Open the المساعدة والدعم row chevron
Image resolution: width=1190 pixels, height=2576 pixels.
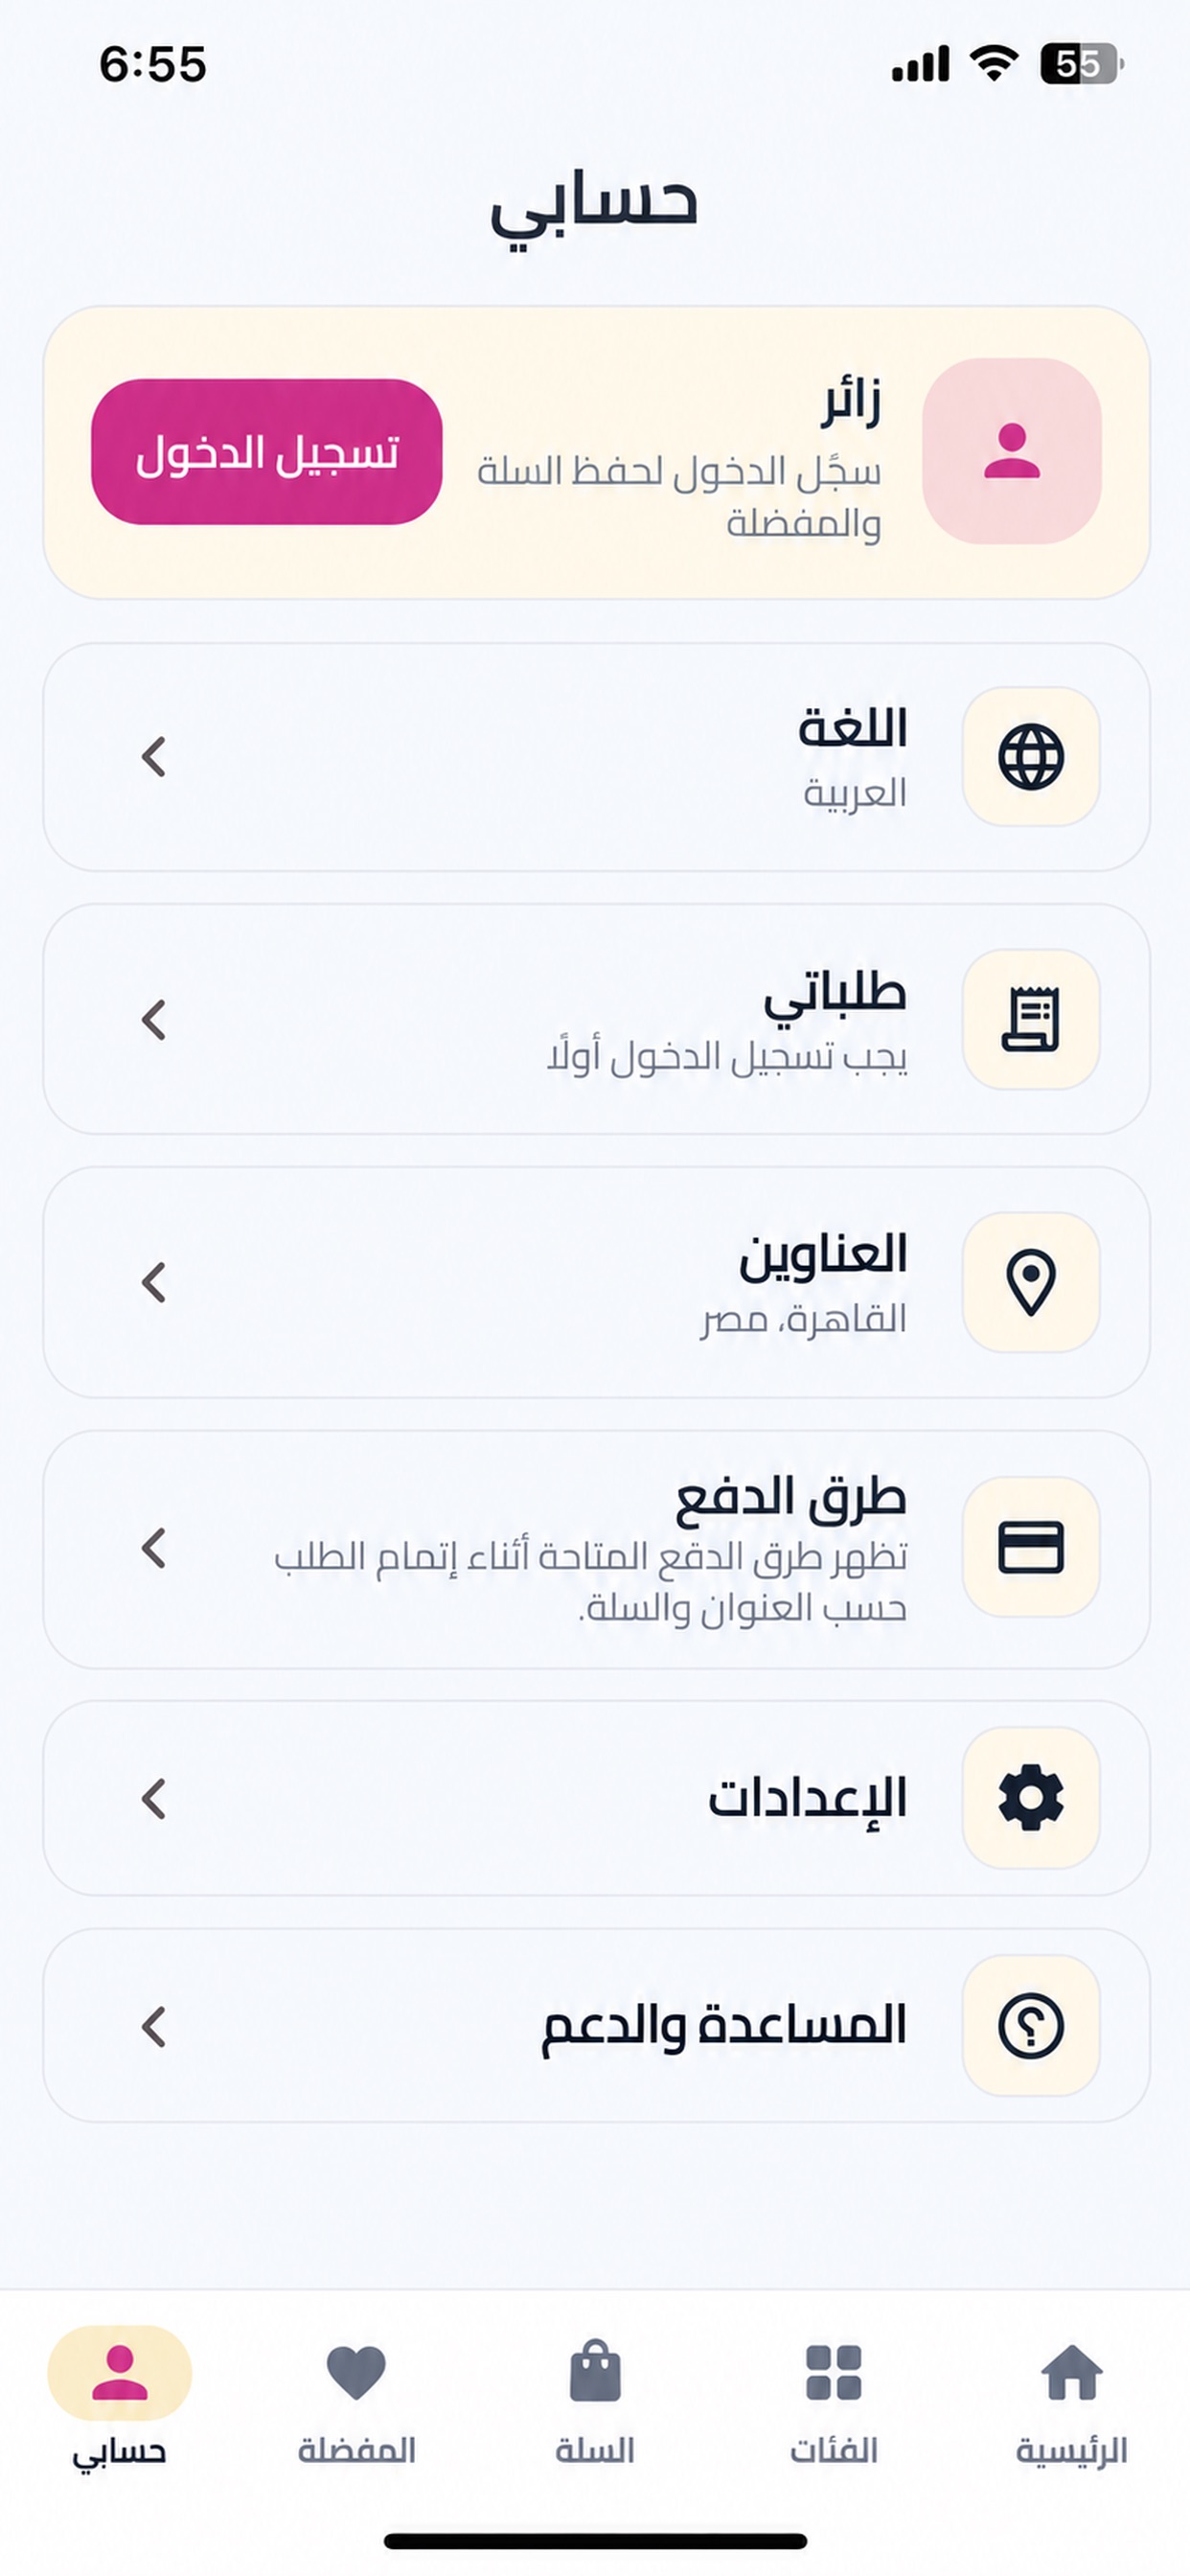coord(154,2026)
